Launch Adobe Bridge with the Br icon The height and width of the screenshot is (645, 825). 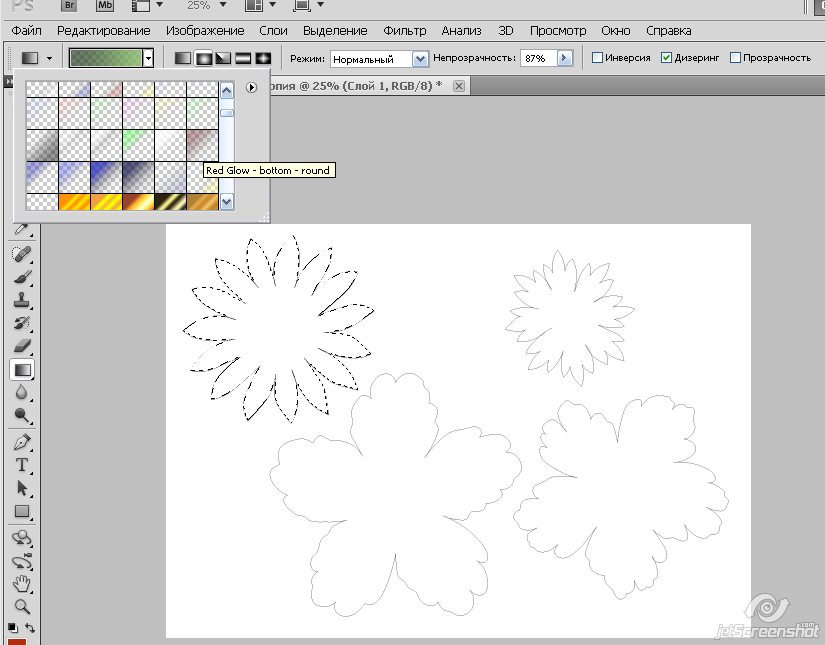tap(68, 5)
